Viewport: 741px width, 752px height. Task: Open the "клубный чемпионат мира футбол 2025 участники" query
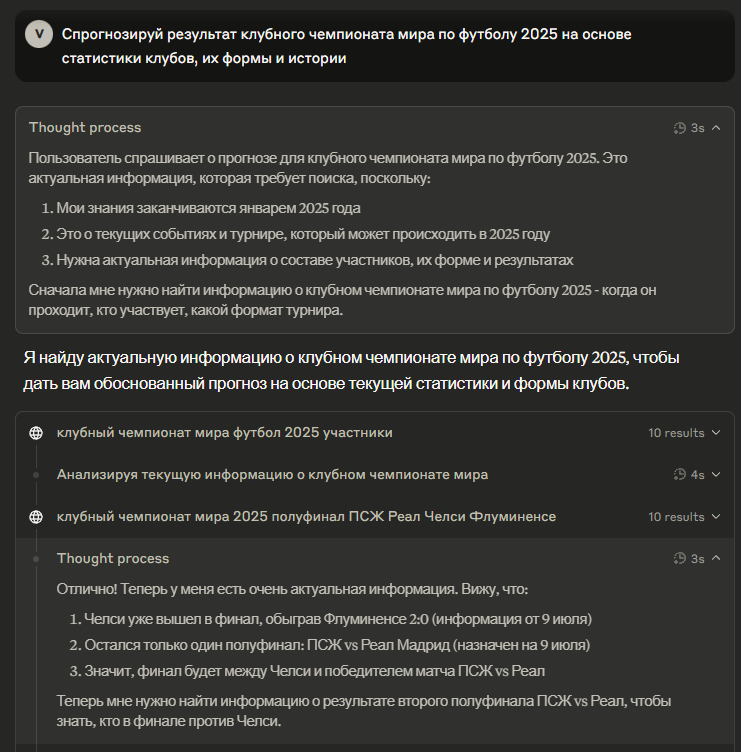(x=224, y=433)
